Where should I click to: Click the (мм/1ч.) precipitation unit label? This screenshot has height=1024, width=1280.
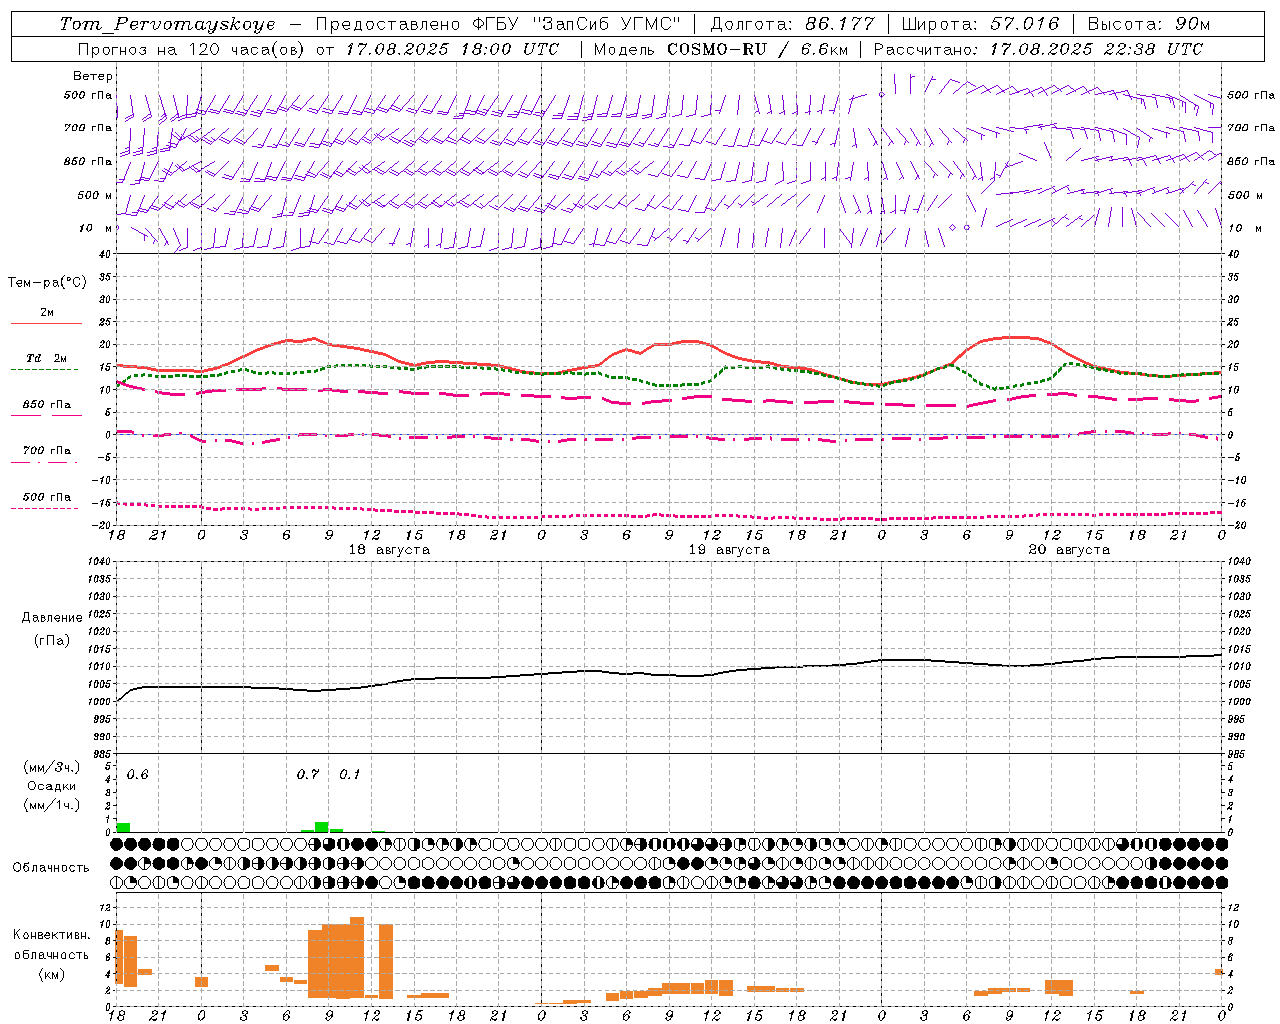[52, 805]
